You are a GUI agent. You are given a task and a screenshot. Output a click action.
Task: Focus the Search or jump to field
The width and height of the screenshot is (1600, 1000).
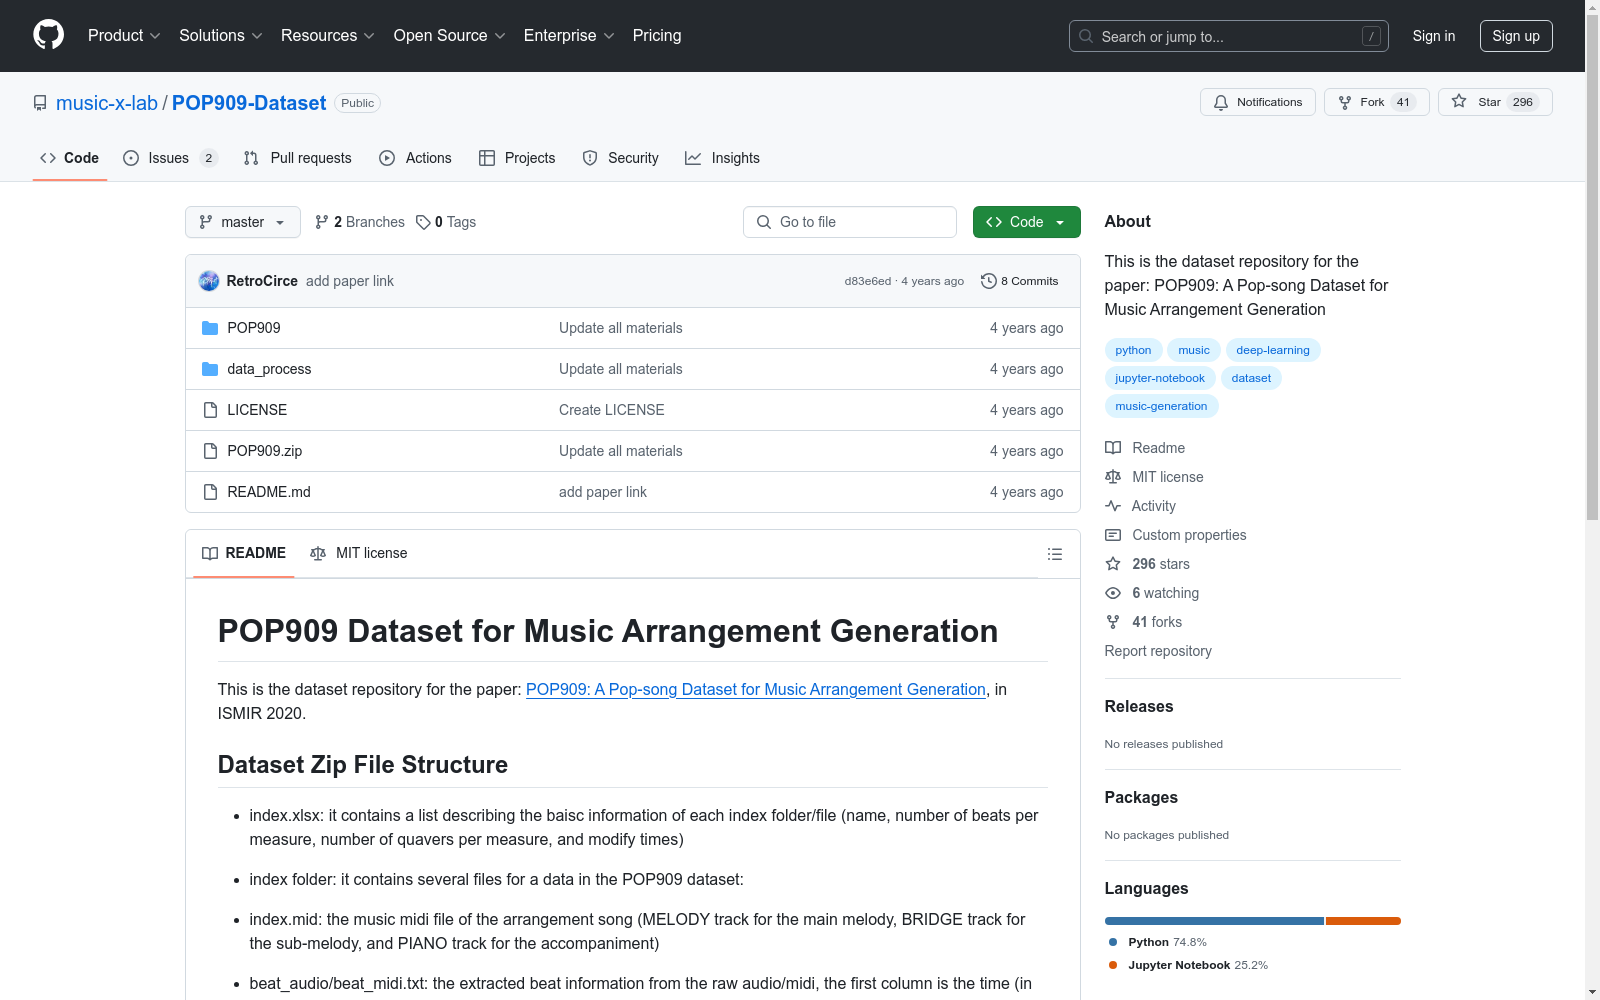[x=1229, y=36]
